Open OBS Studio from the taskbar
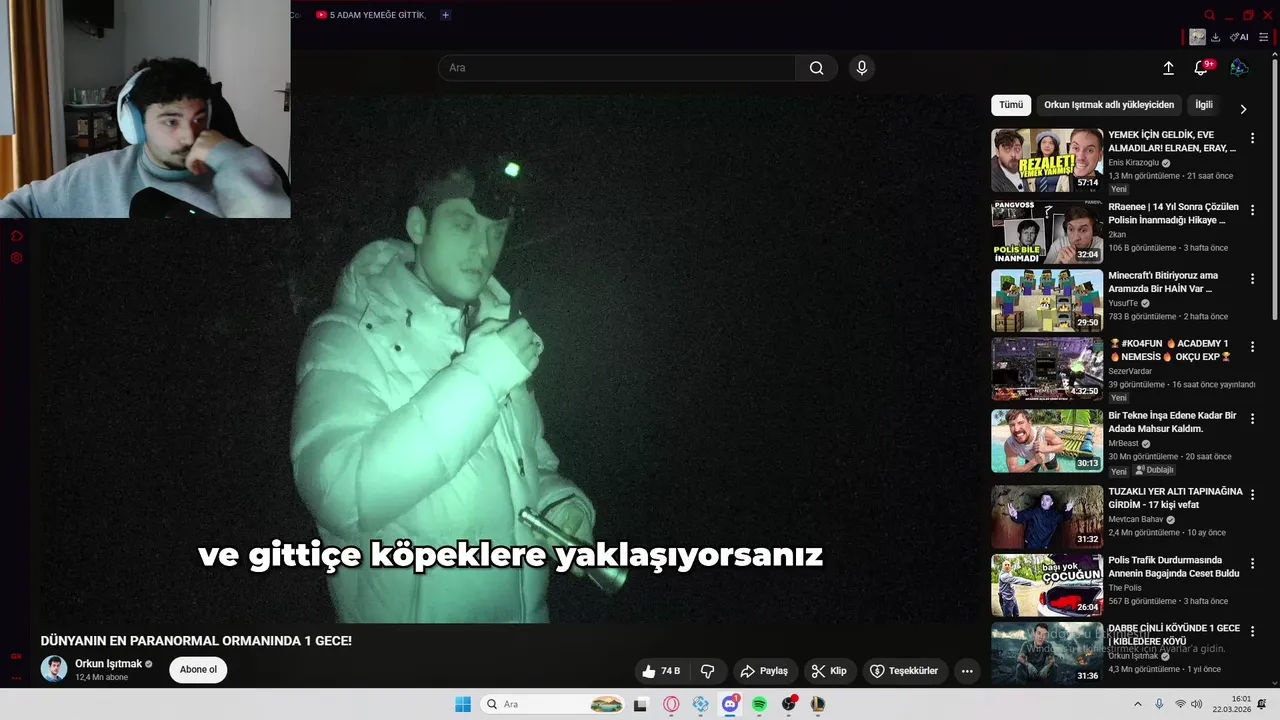This screenshot has width=1280, height=720. pos(789,704)
